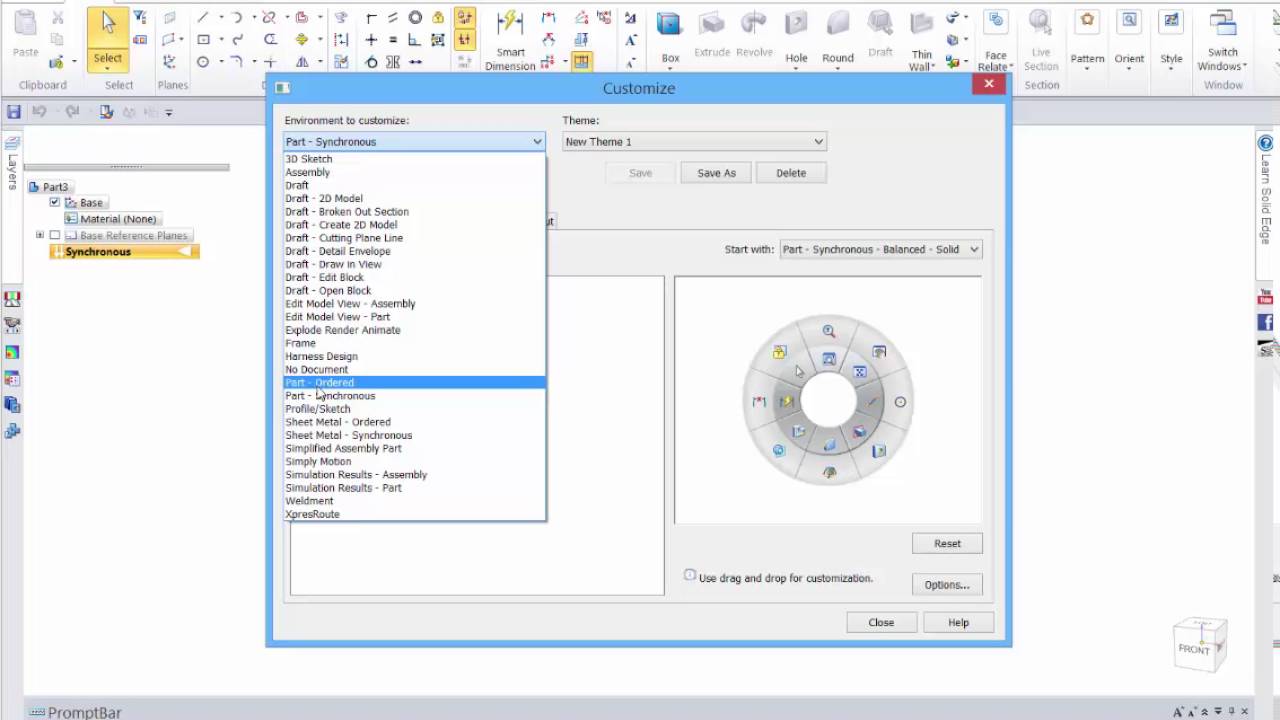1280x720 pixels.
Task: Click the PromptBar label at the bottom
Action: coord(84,712)
